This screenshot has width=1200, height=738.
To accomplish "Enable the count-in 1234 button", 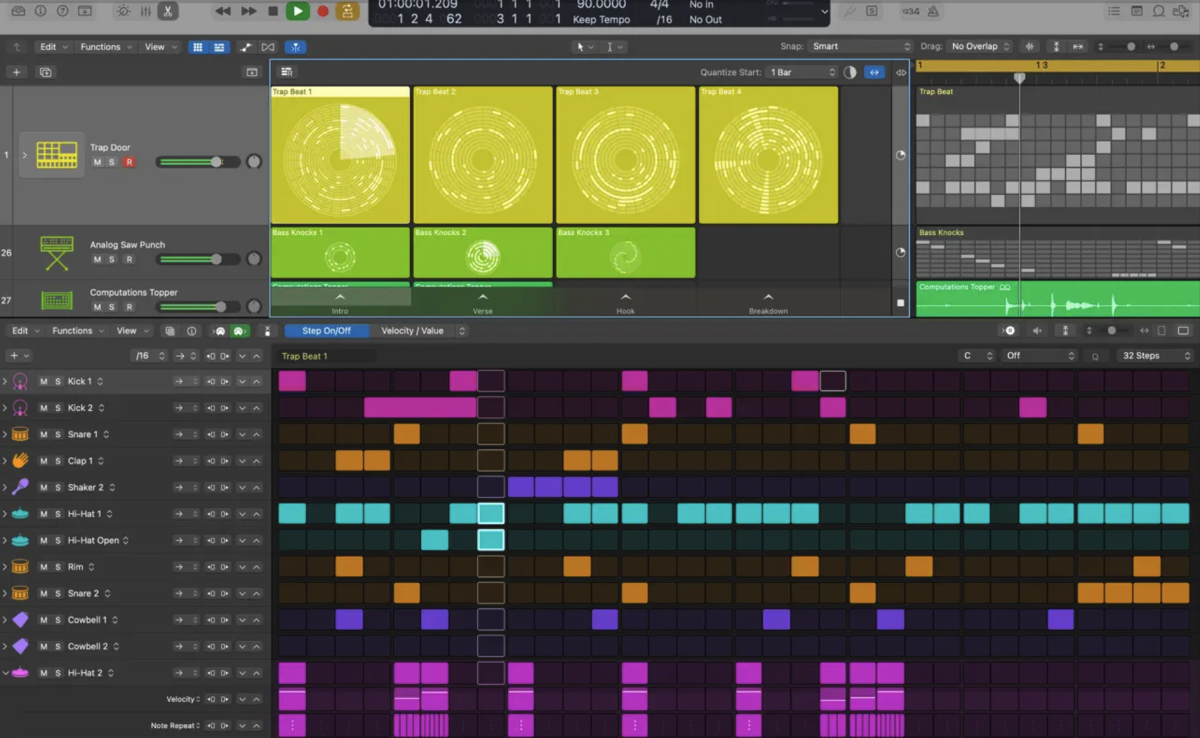I will (x=910, y=11).
